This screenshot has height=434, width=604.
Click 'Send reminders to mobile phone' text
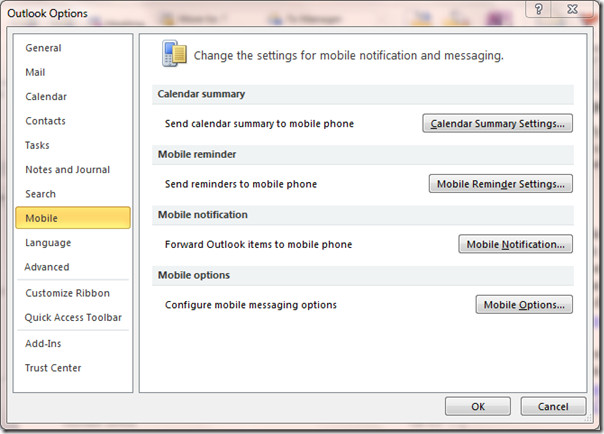241,184
